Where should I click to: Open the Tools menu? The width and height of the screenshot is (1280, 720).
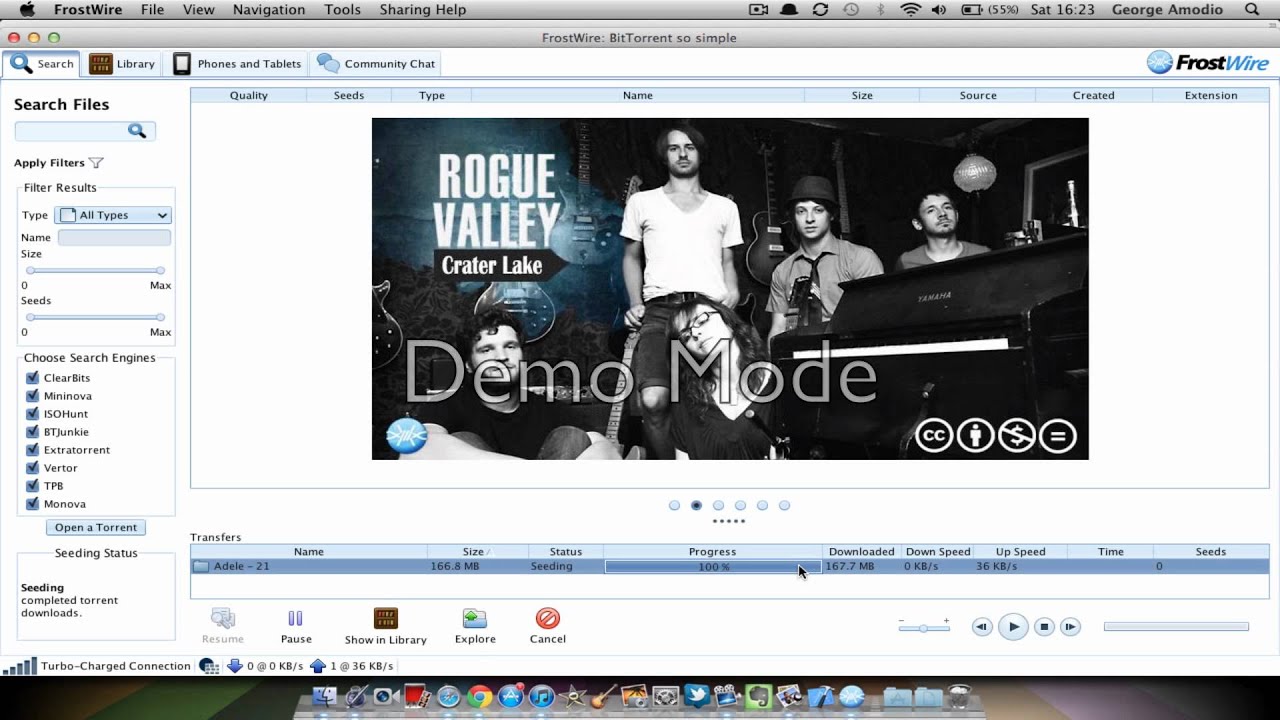[342, 10]
